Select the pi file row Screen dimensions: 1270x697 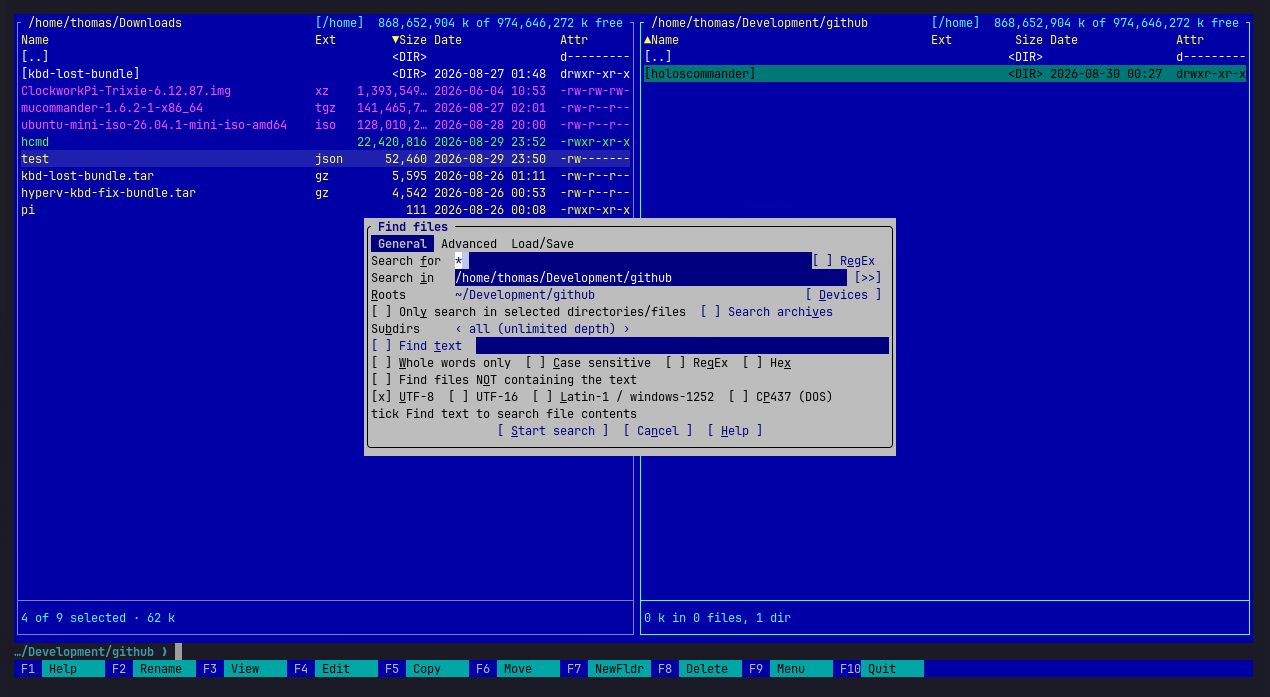tap(325, 210)
